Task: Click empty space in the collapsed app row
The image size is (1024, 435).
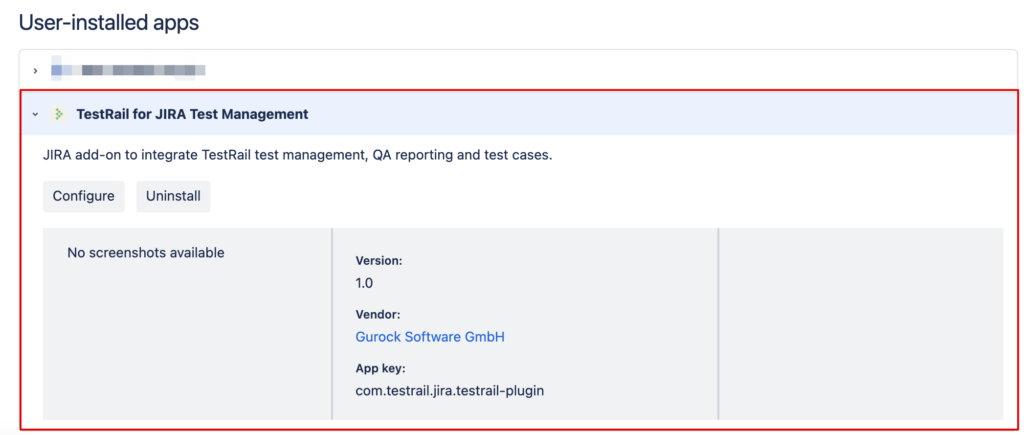Action: pyautogui.click(x=600, y=71)
